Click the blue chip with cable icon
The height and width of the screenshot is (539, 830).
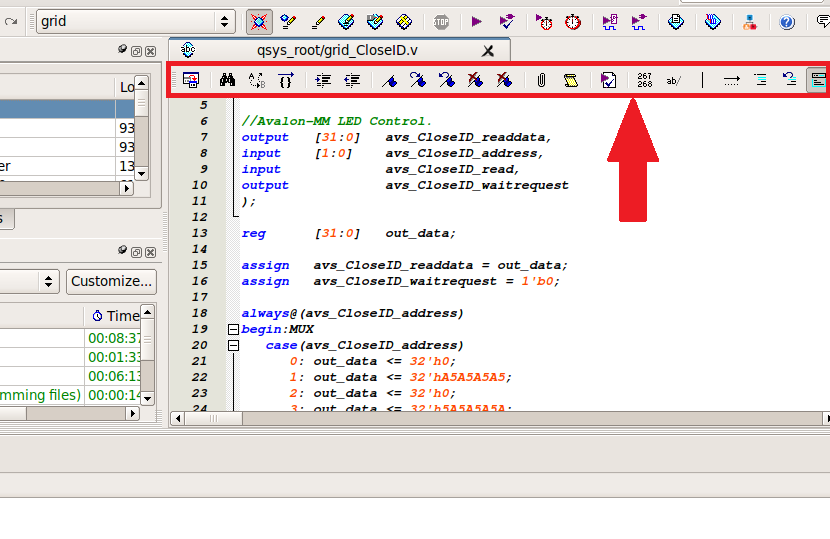click(x=712, y=22)
